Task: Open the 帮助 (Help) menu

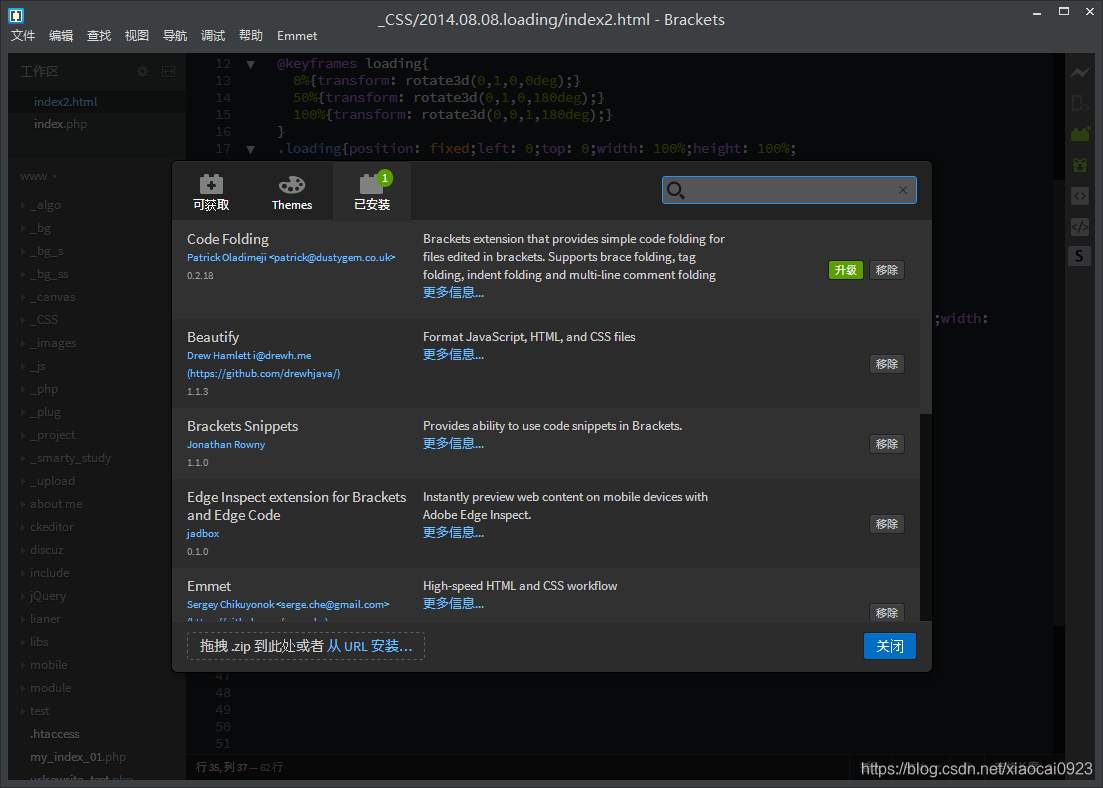Action: 251,36
